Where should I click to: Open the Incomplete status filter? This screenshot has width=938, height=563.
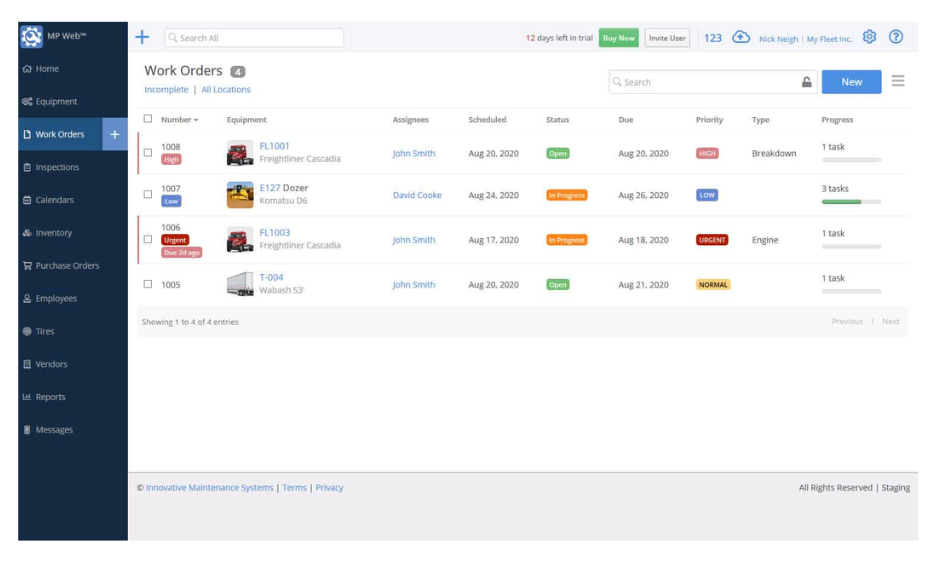click(x=166, y=90)
